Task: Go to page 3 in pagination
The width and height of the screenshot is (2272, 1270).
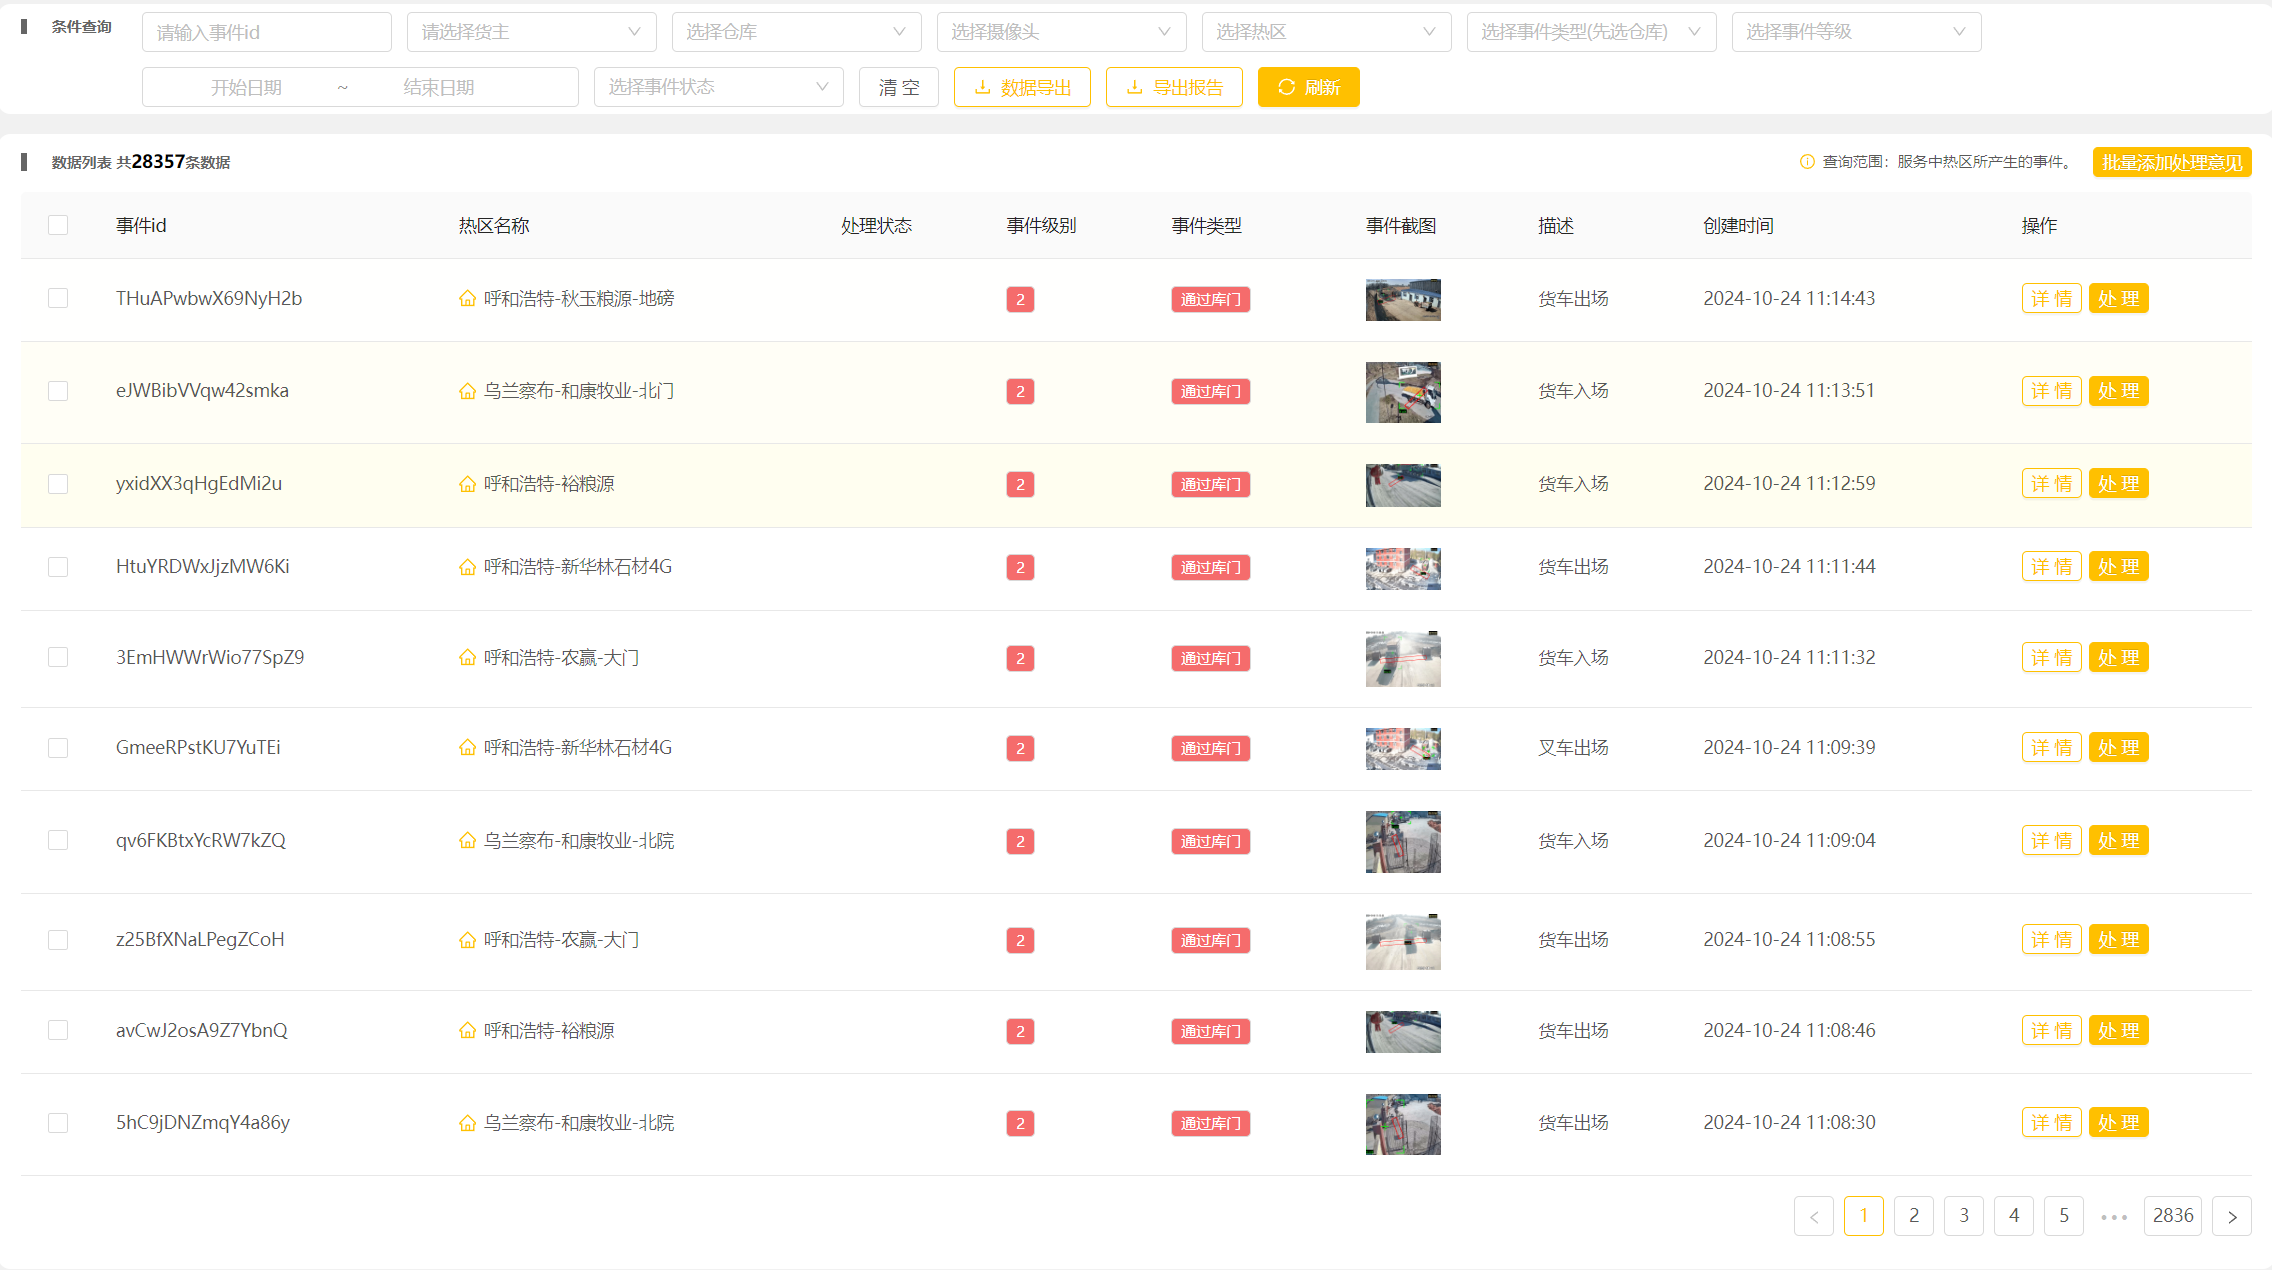Action: tap(1963, 1216)
